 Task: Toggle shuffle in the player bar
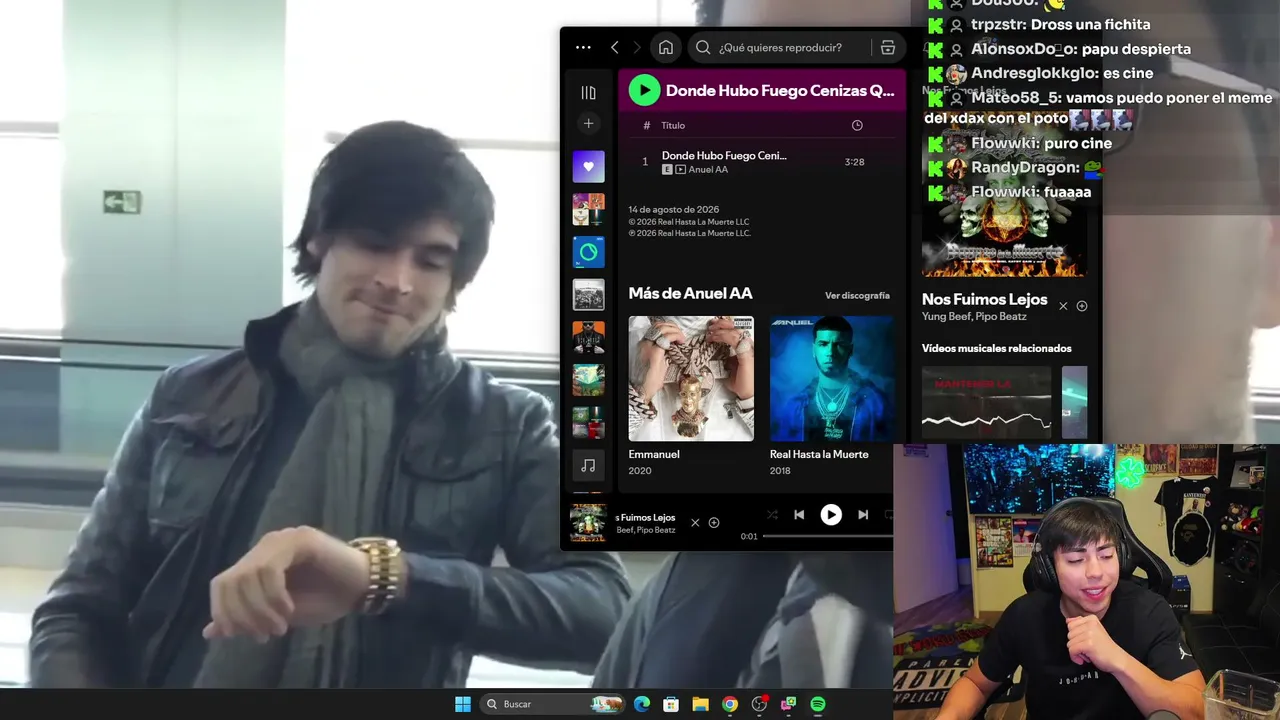click(772, 515)
